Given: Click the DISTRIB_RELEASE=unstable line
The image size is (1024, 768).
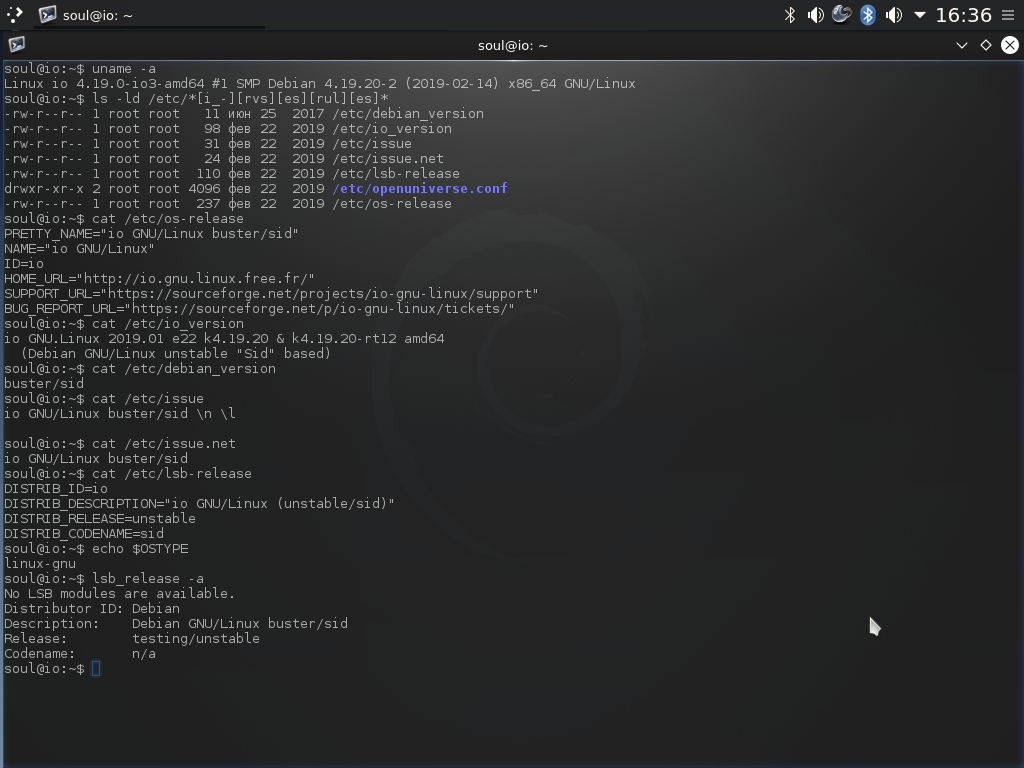Looking at the screenshot, I should tap(100, 519).
